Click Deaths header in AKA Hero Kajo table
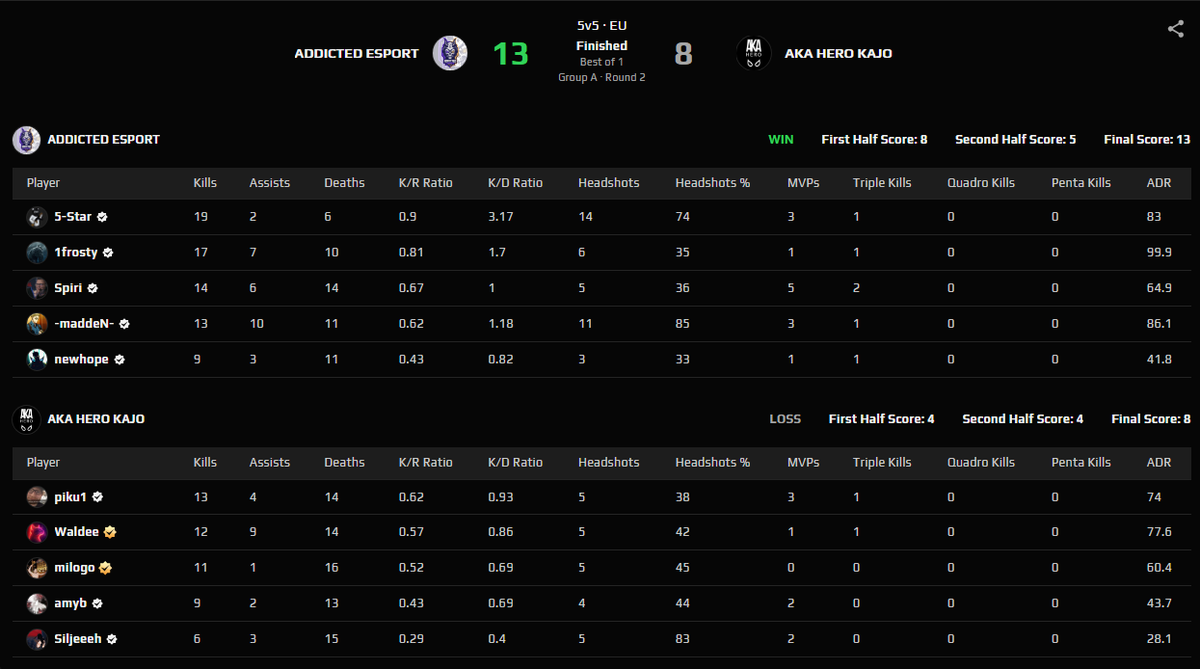Viewport: 1200px width, 669px height. 344,462
